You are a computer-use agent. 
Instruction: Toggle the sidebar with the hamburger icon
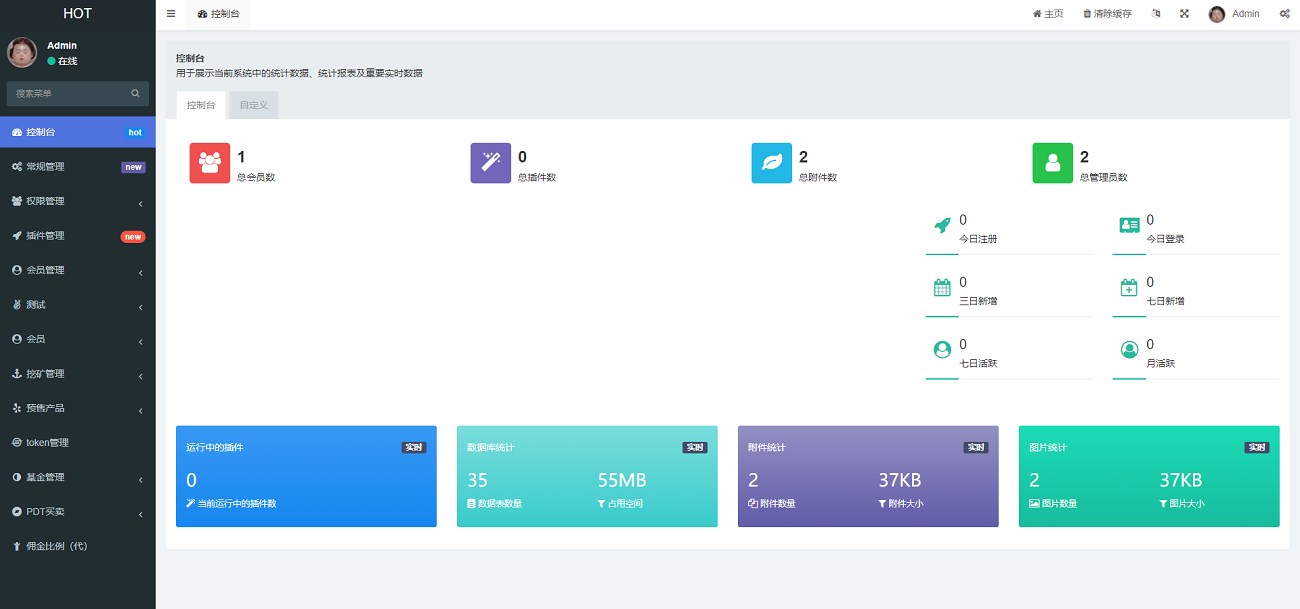click(x=171, y=14)
